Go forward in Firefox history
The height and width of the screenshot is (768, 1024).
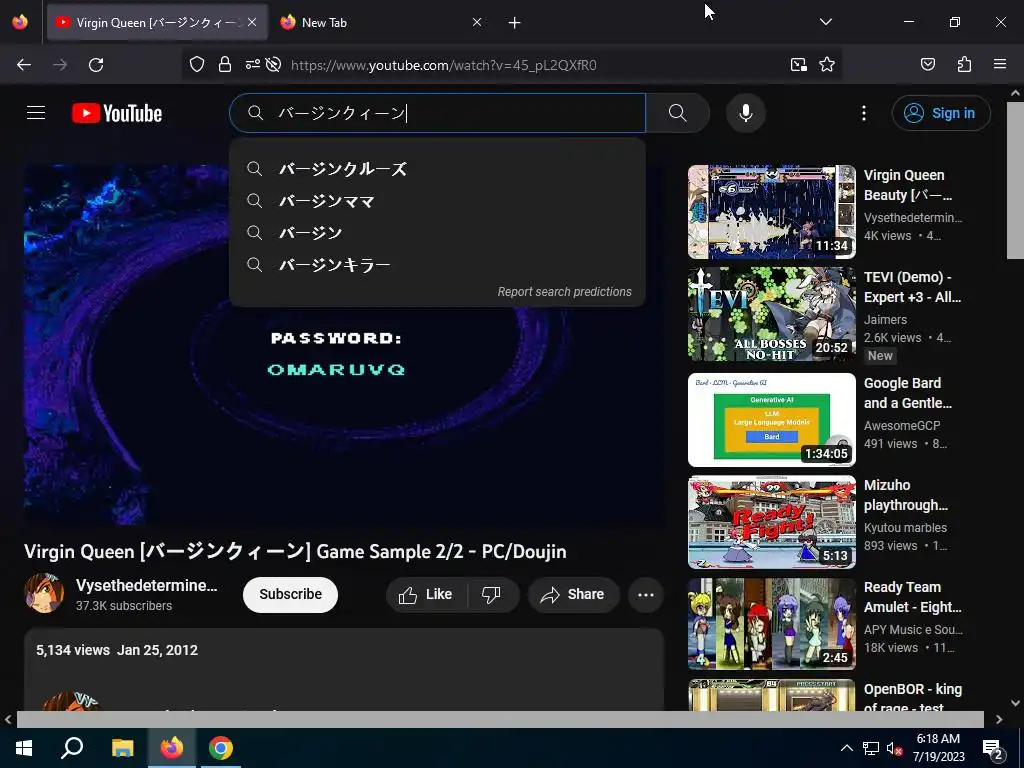tap(60, 65)
